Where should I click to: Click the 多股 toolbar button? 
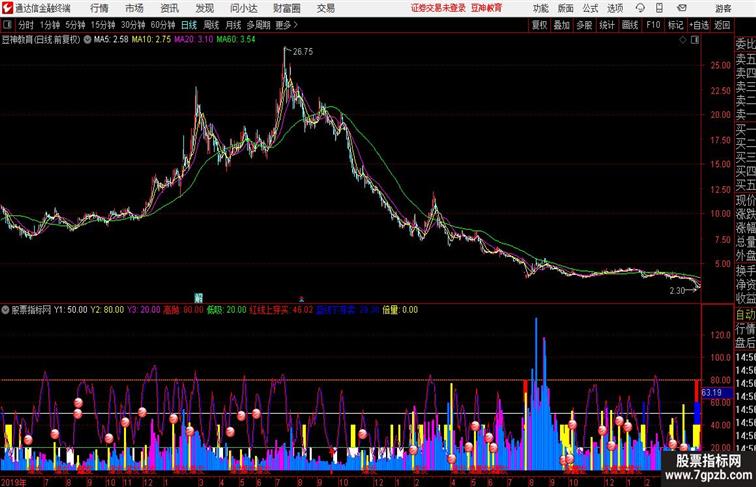(x=584, y=25)
